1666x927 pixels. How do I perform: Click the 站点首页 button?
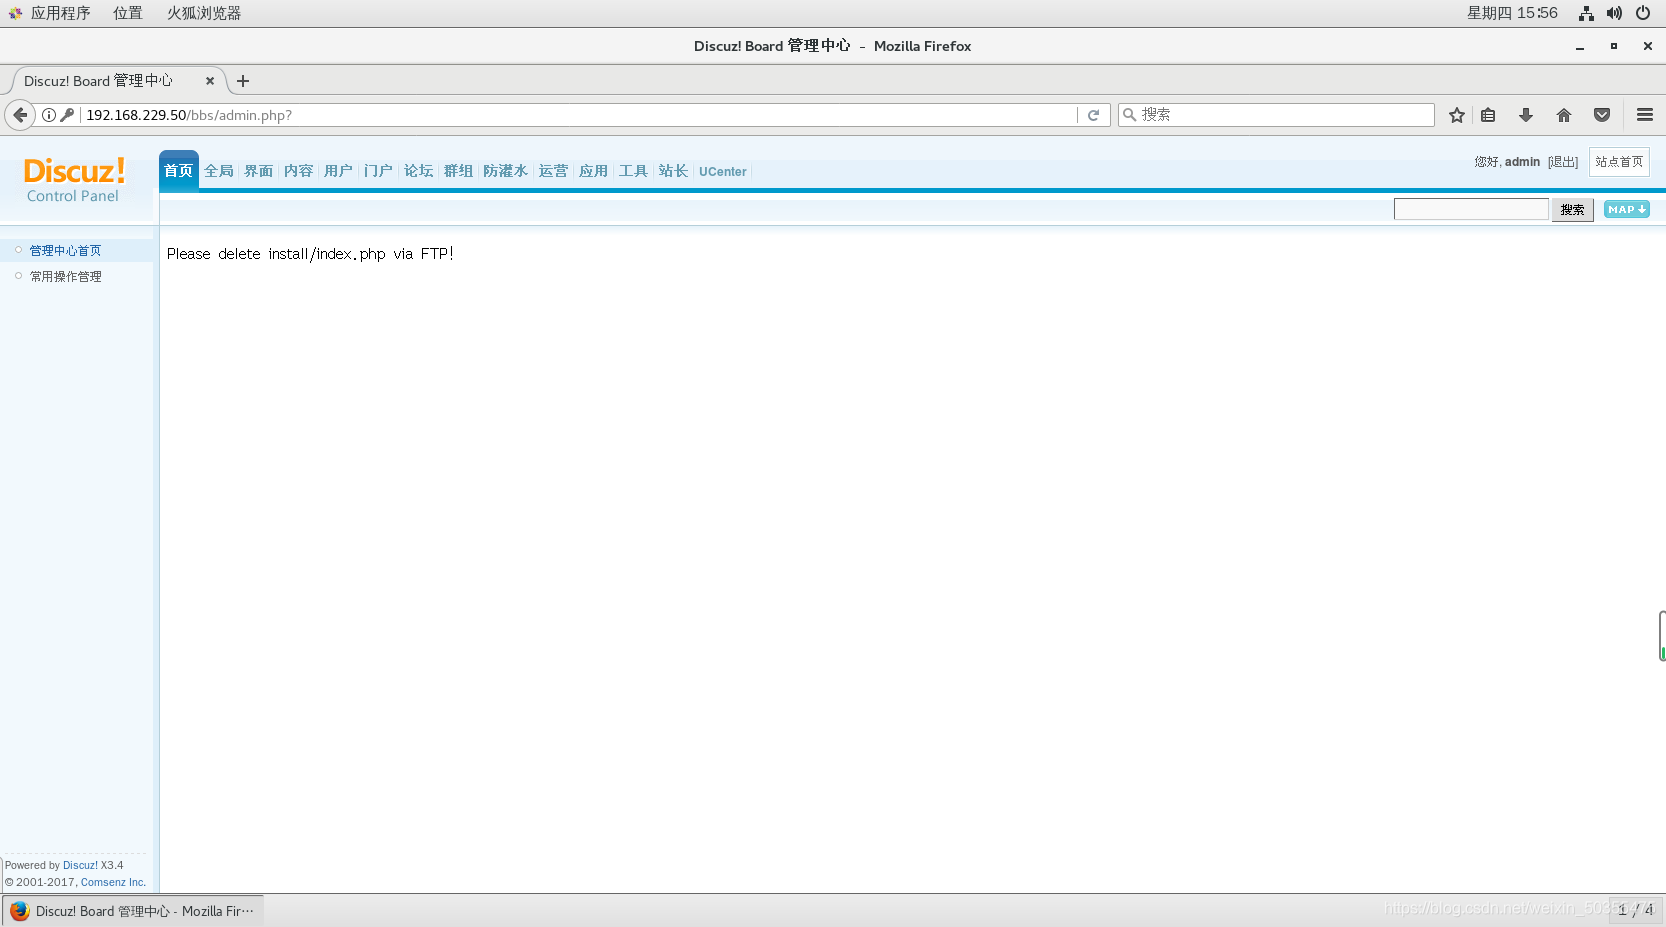tap(1619, 162)
